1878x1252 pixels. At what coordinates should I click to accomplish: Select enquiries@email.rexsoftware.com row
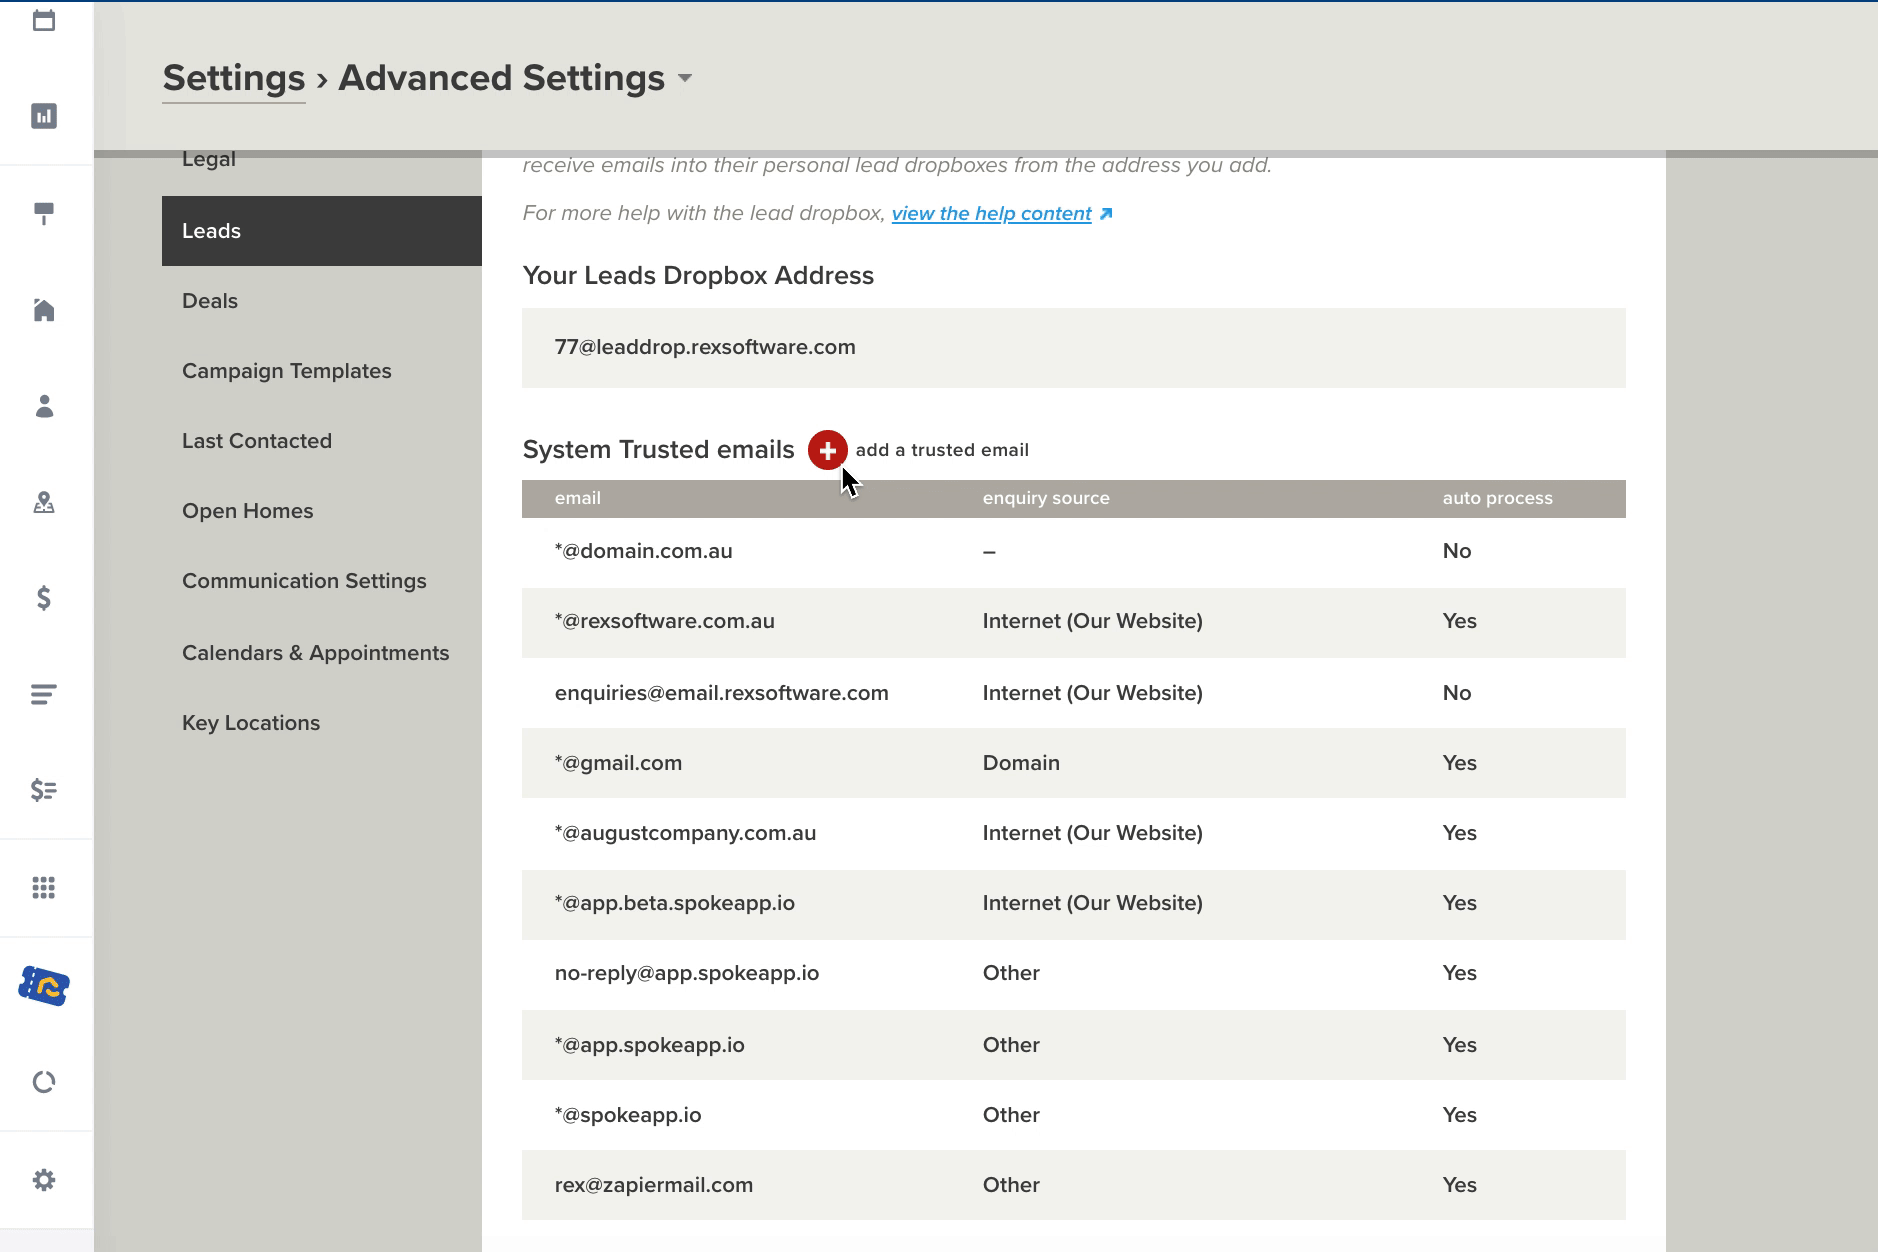[x=1074, y=693]
